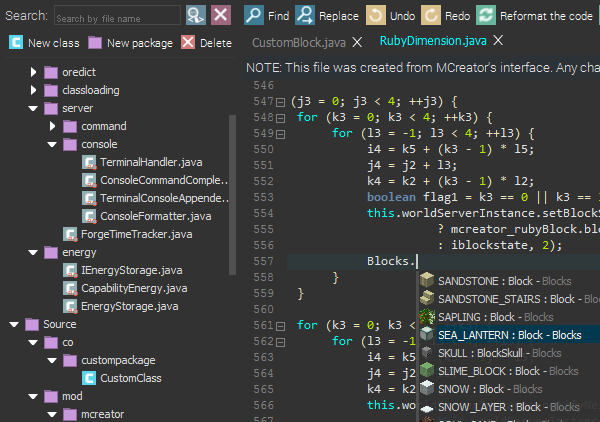600x422 pixels.
Task: Collapse the custompackage folder
Action: coord(52,360)
